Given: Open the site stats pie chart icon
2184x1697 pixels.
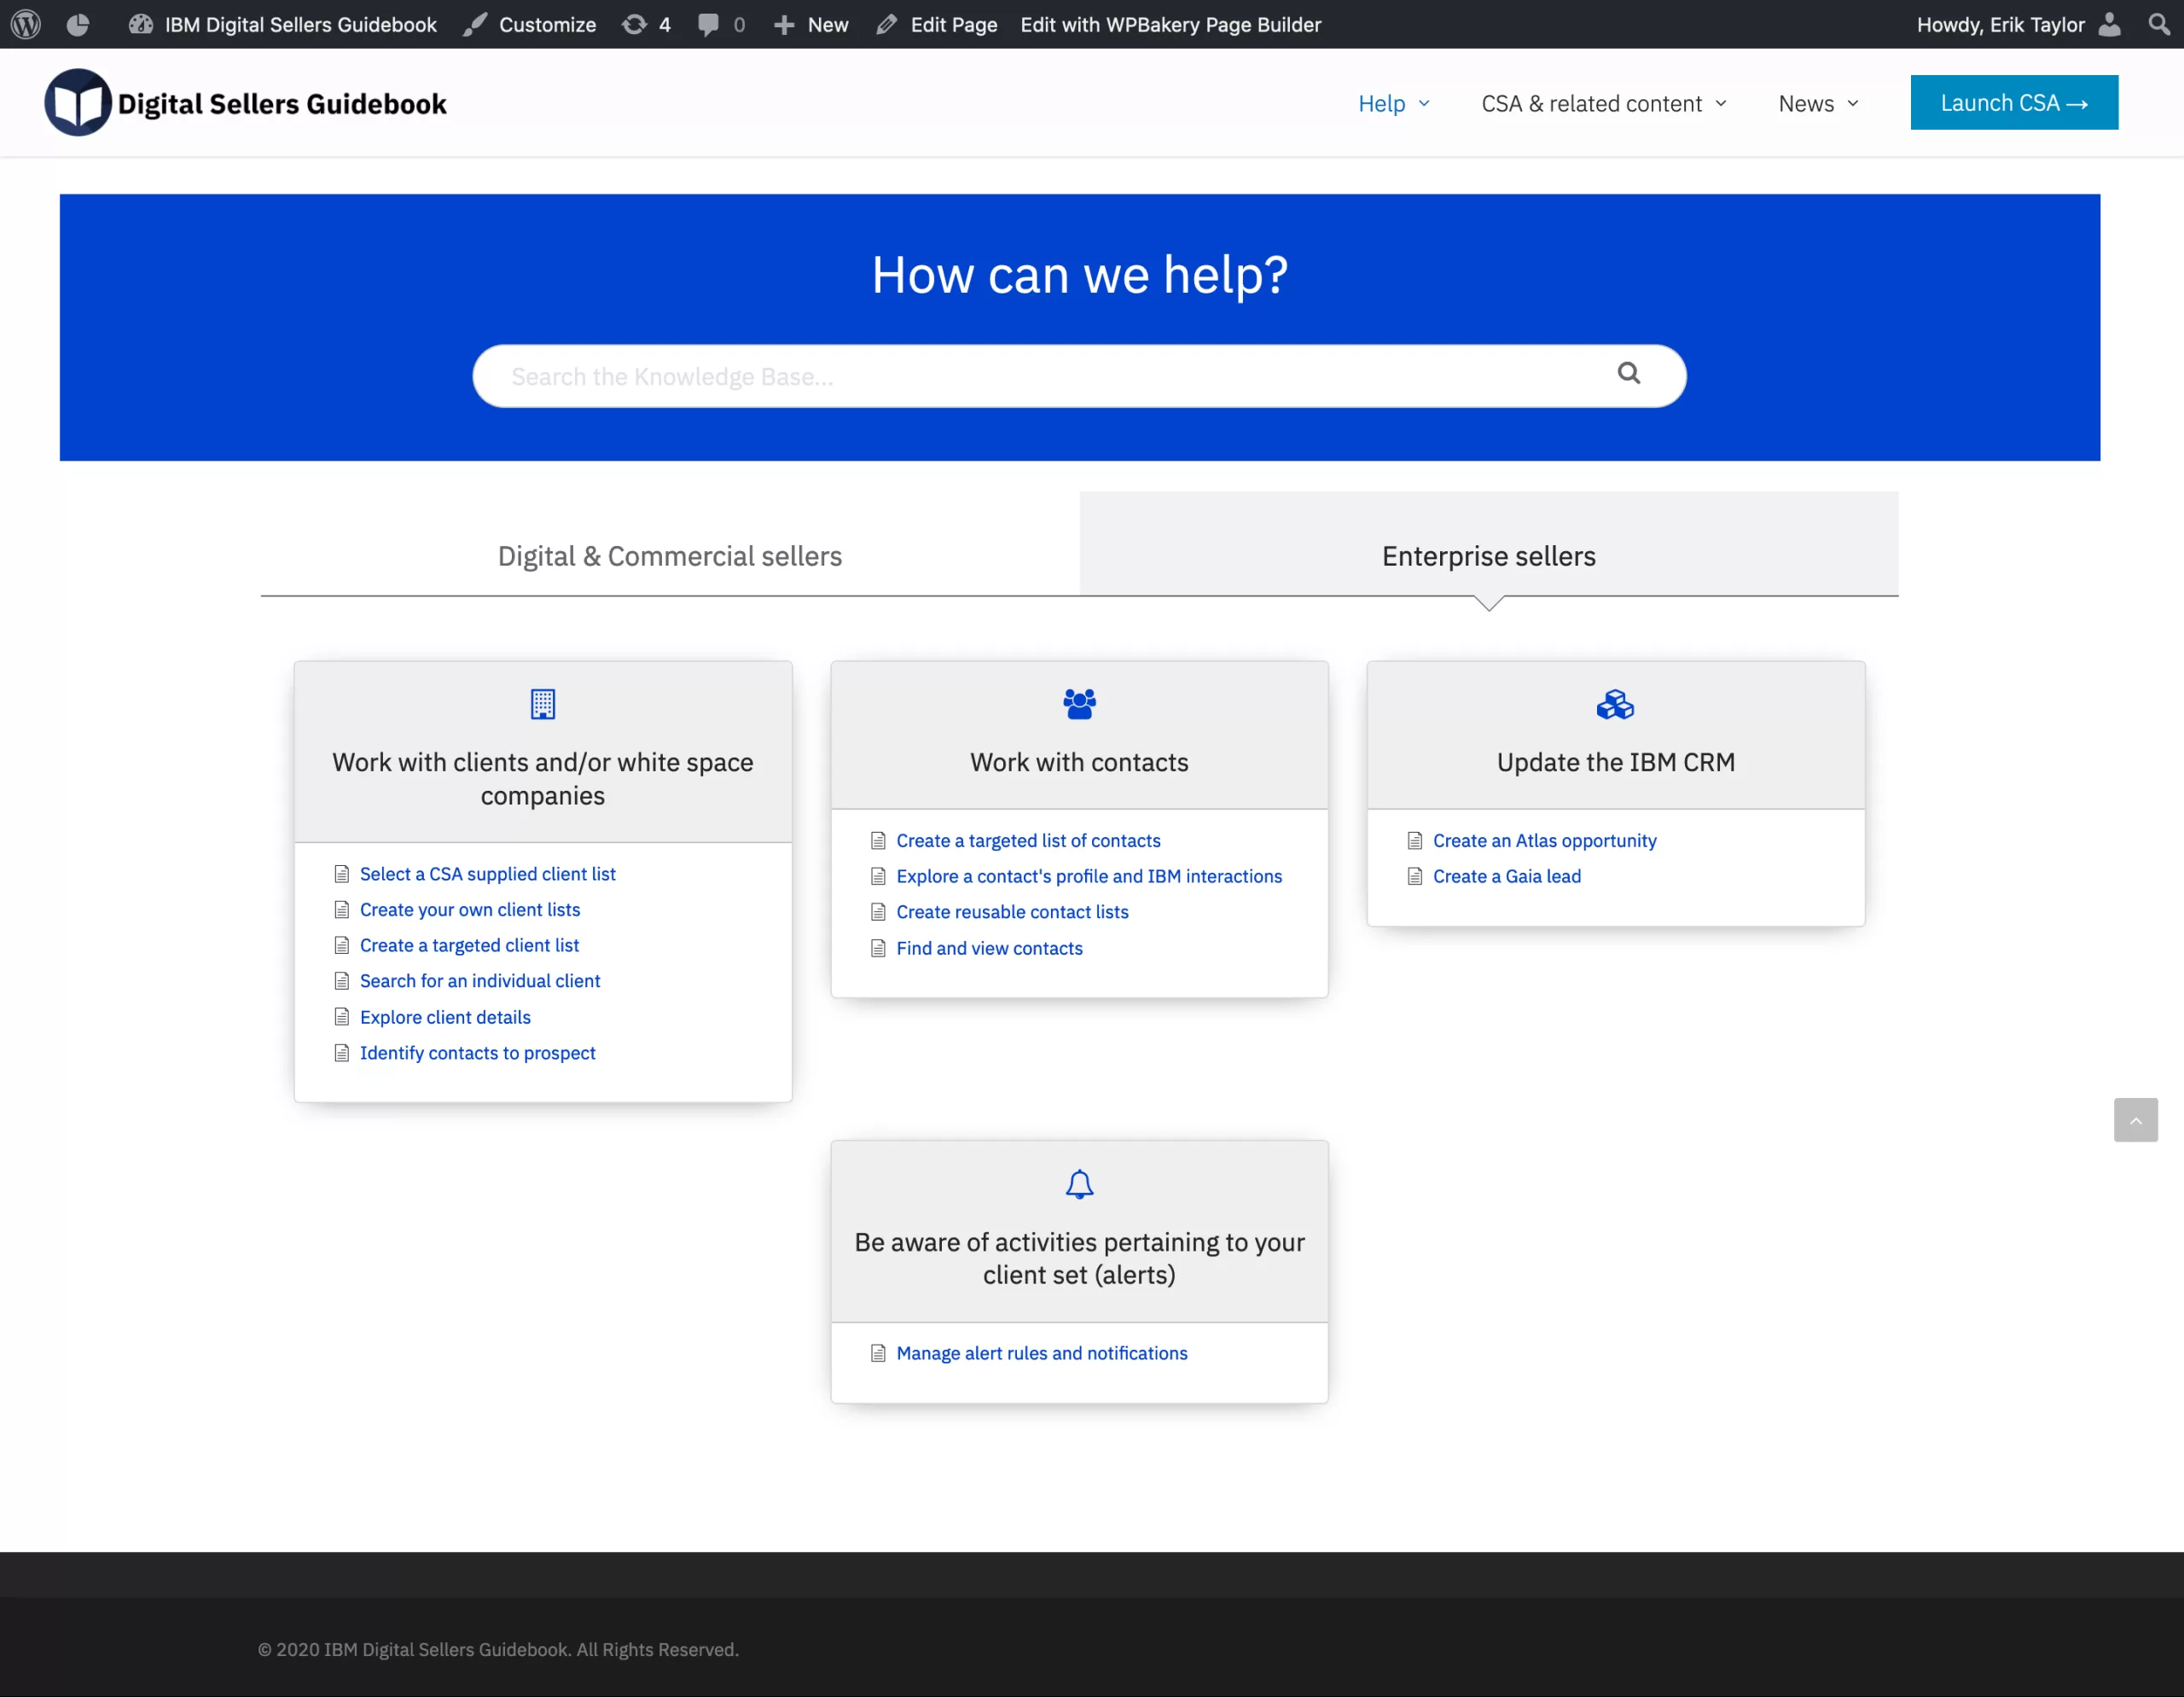Looking at the screenshot, I should coord(78,24).
